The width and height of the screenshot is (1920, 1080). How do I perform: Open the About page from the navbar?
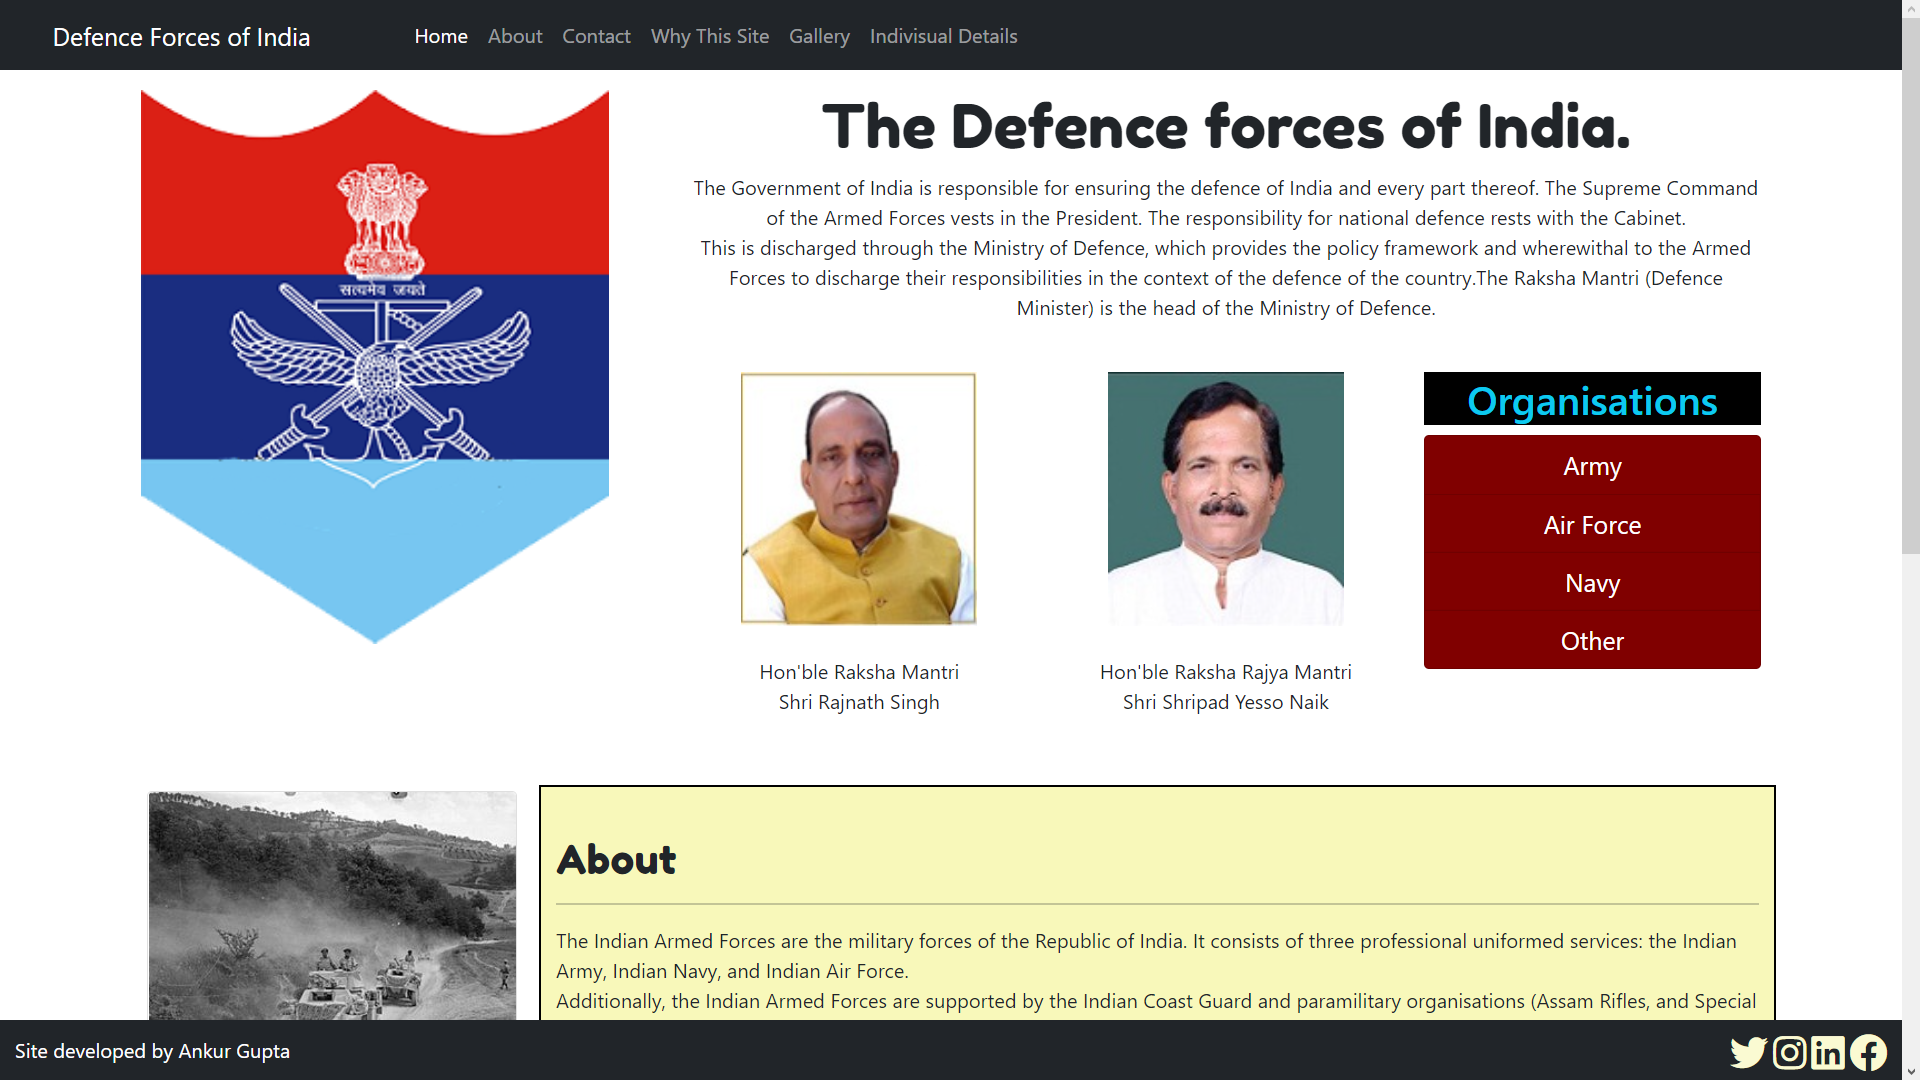click(x=515, y=36)
